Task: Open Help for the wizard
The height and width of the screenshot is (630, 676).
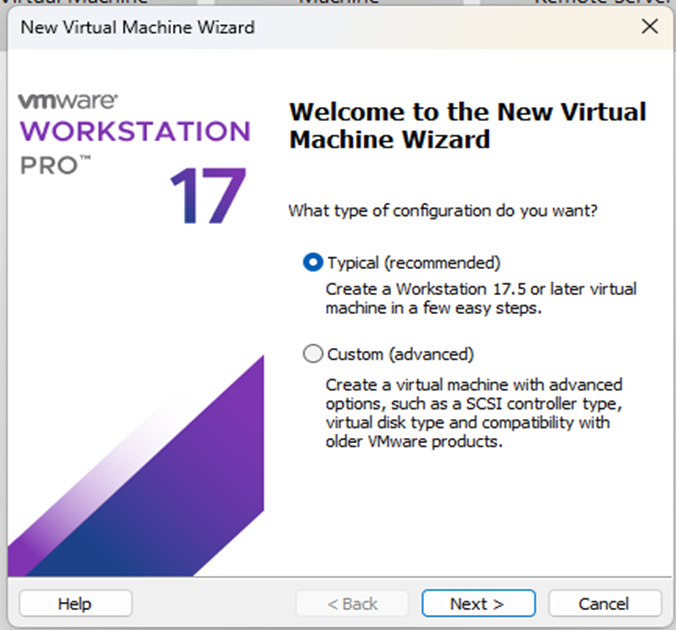Action: coord(75,603)
